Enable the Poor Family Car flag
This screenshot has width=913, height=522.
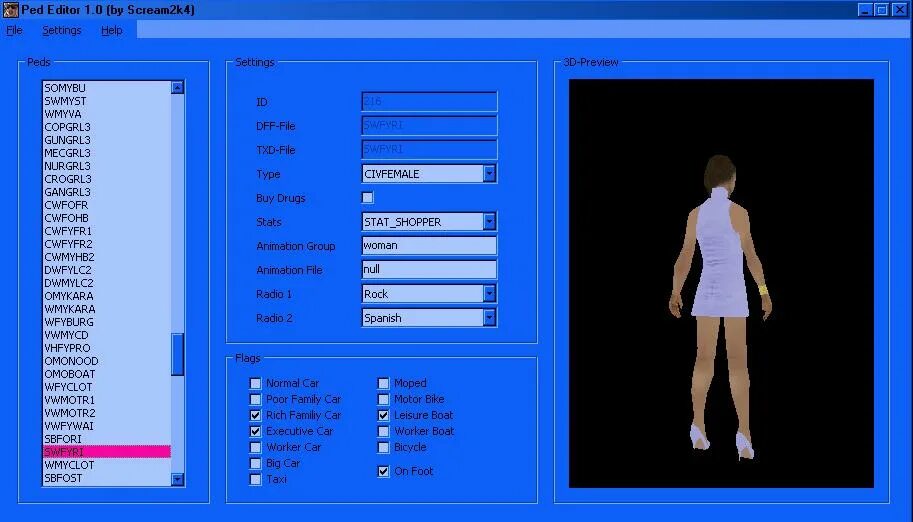(255, 399)
